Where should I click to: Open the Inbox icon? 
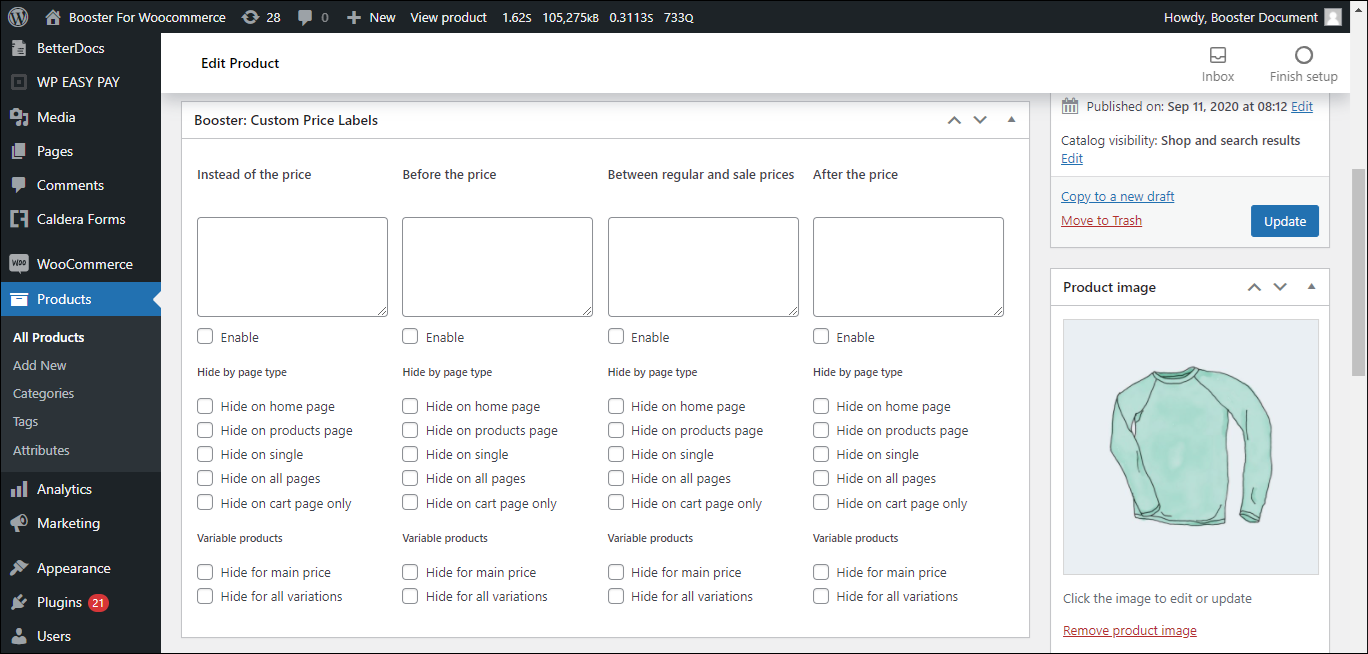pyautogui.click(x=1217, y=55)
